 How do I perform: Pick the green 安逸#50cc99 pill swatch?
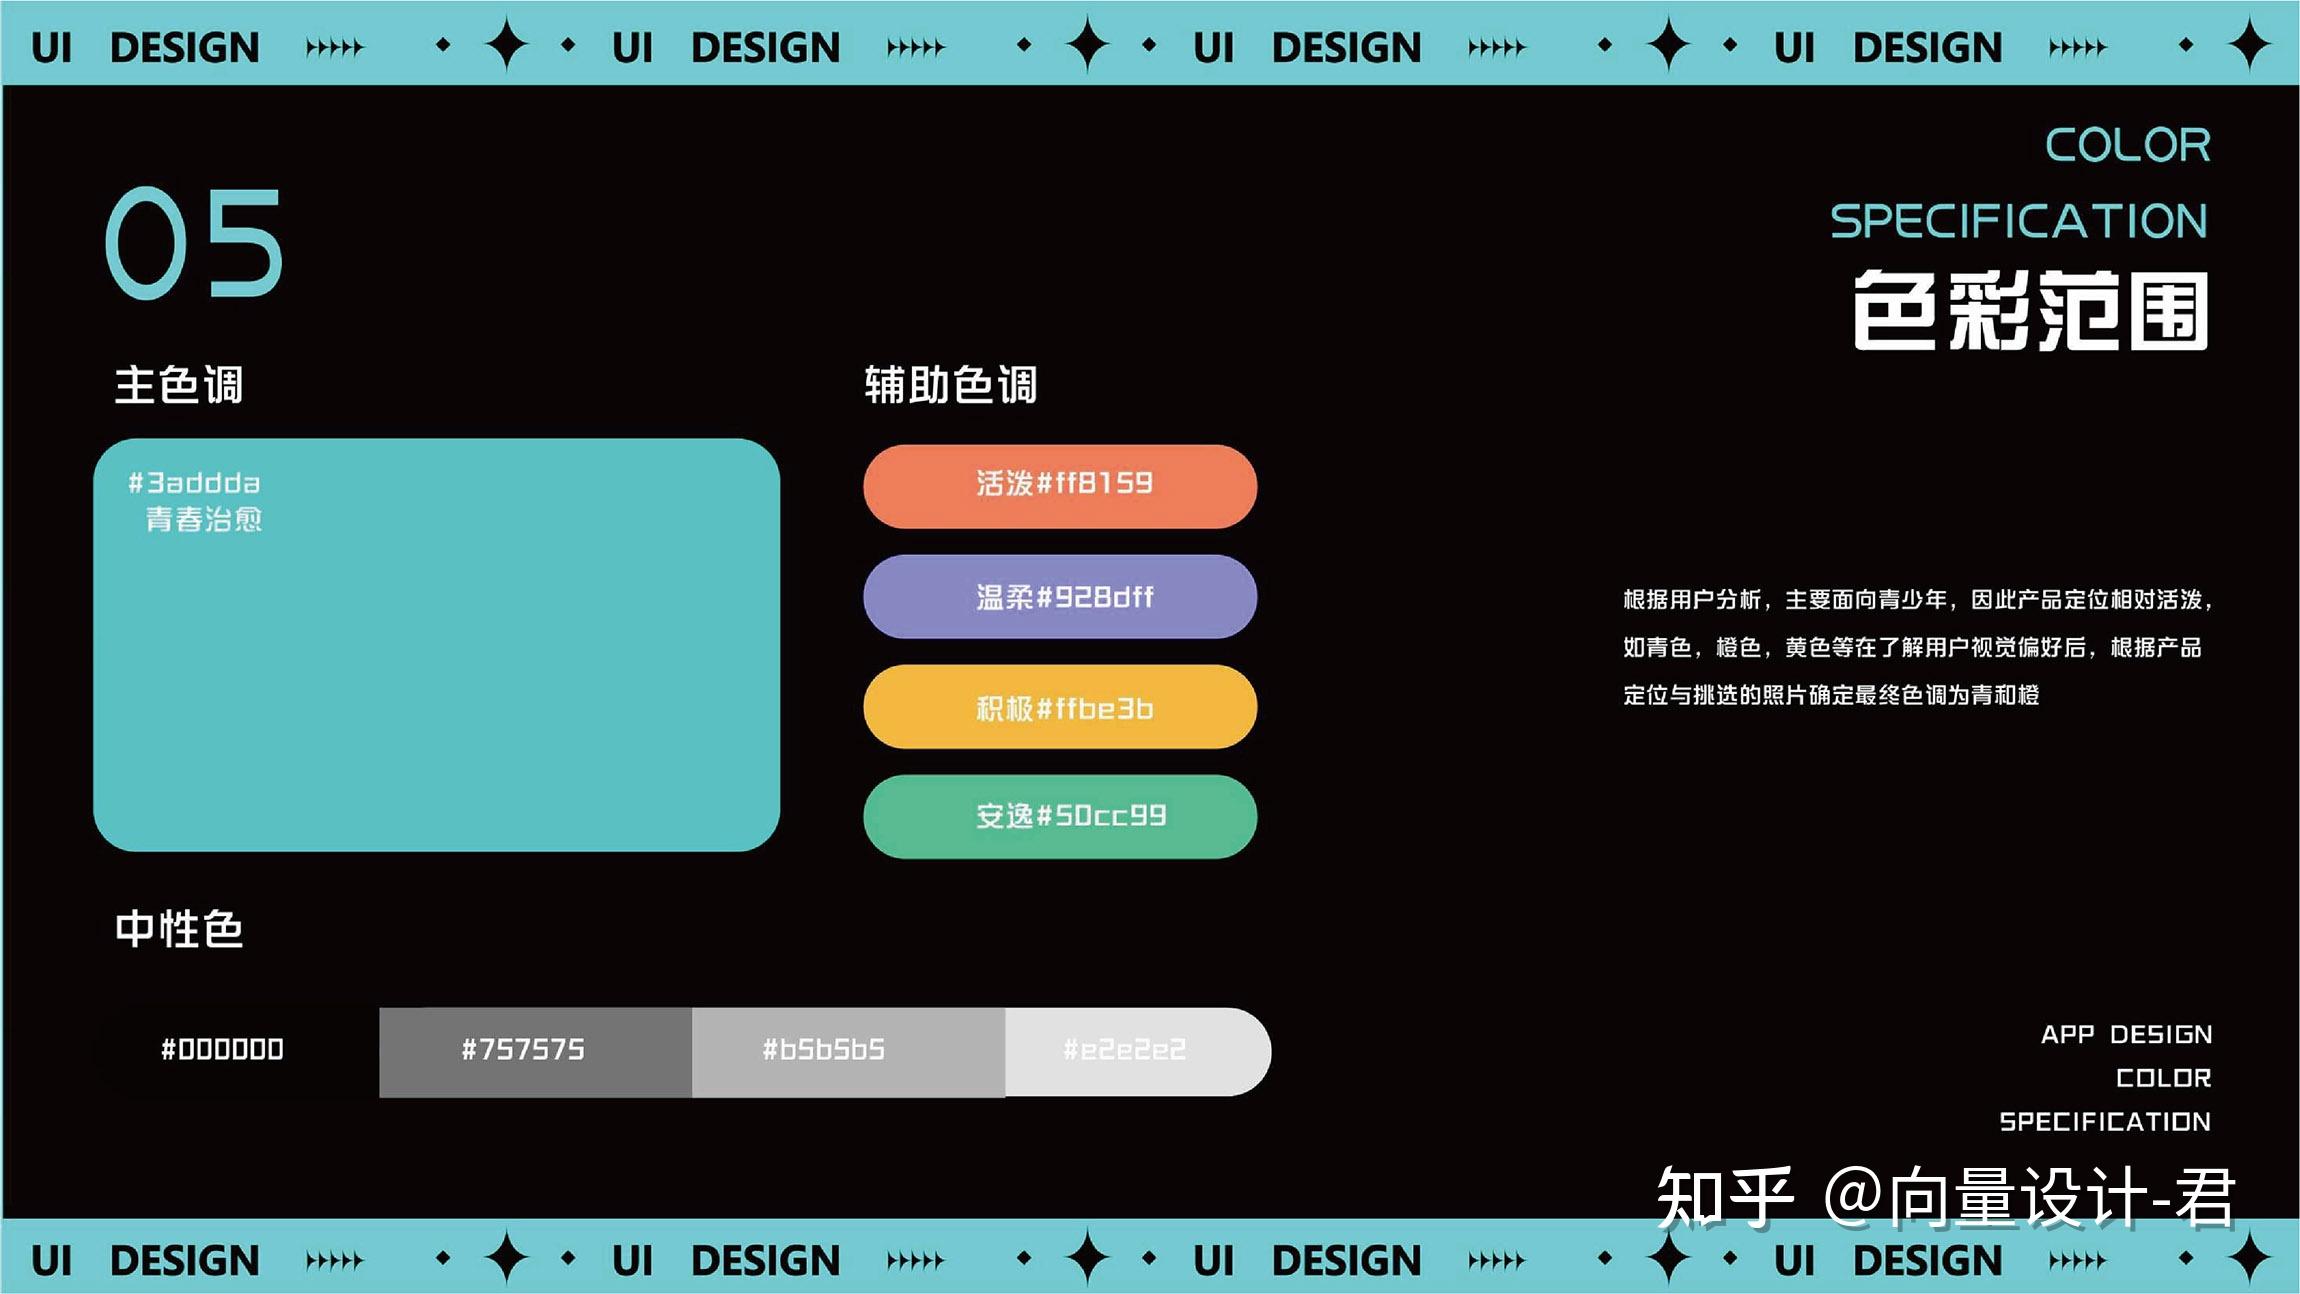1060,816
